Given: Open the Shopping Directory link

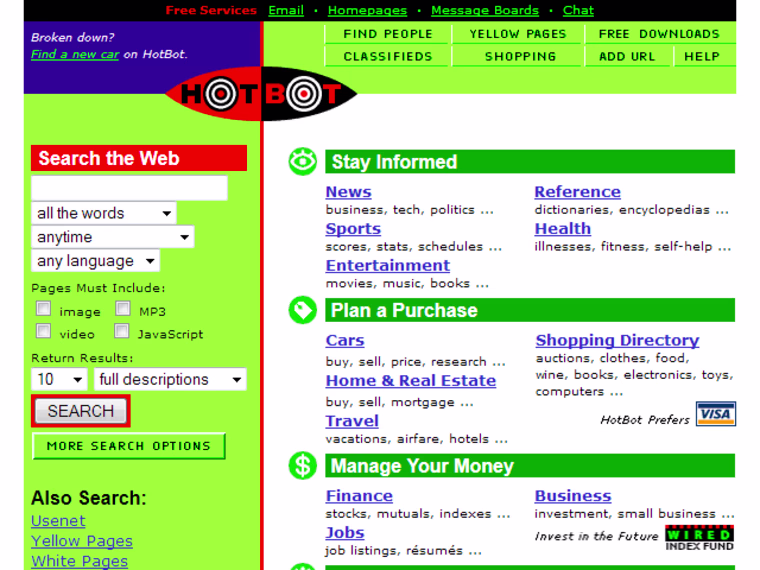Looking at the screenshot, I should coord(618,340).
